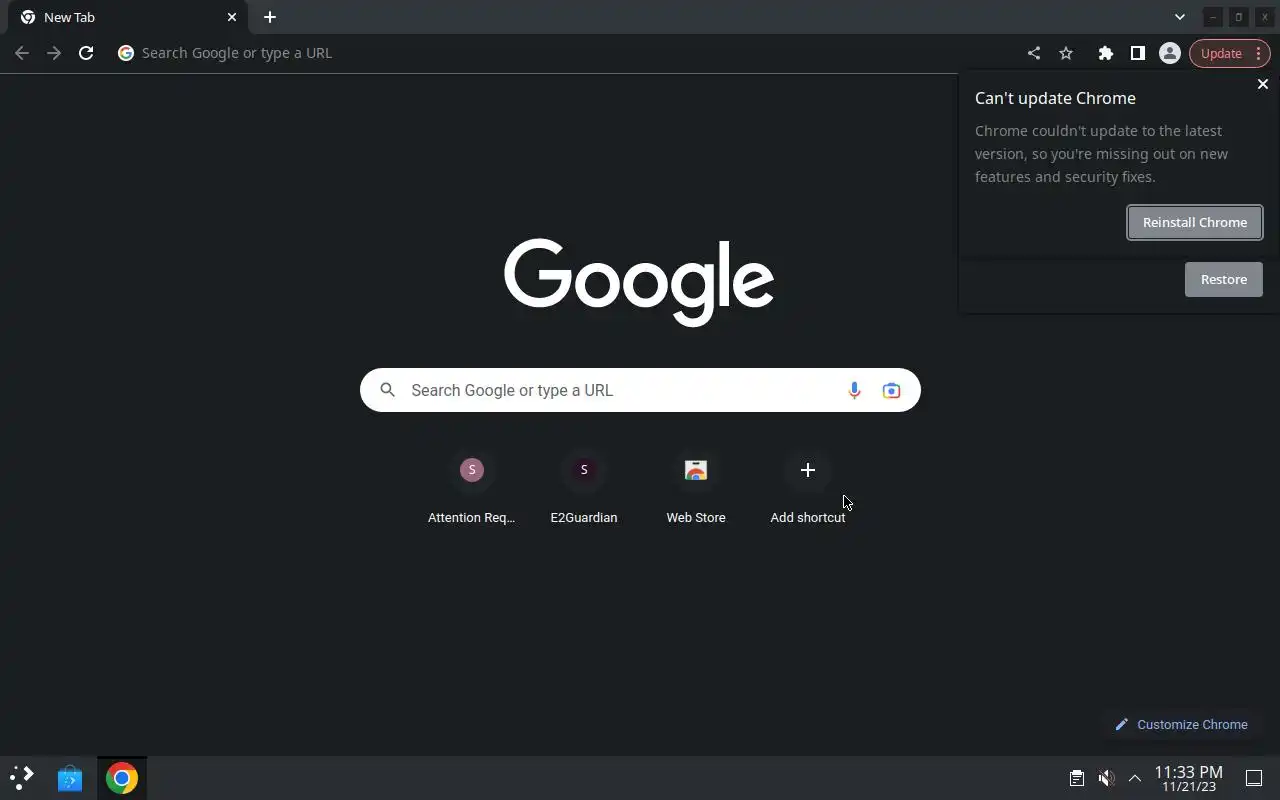Screen dimensions: 1280x800
Task: Reload the current page
Action: coord(86,53)
